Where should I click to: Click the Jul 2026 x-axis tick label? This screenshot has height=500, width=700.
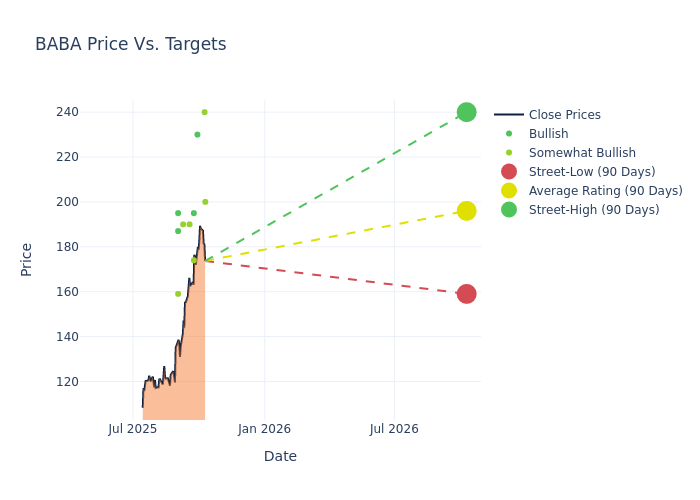(x=394, y=430)
